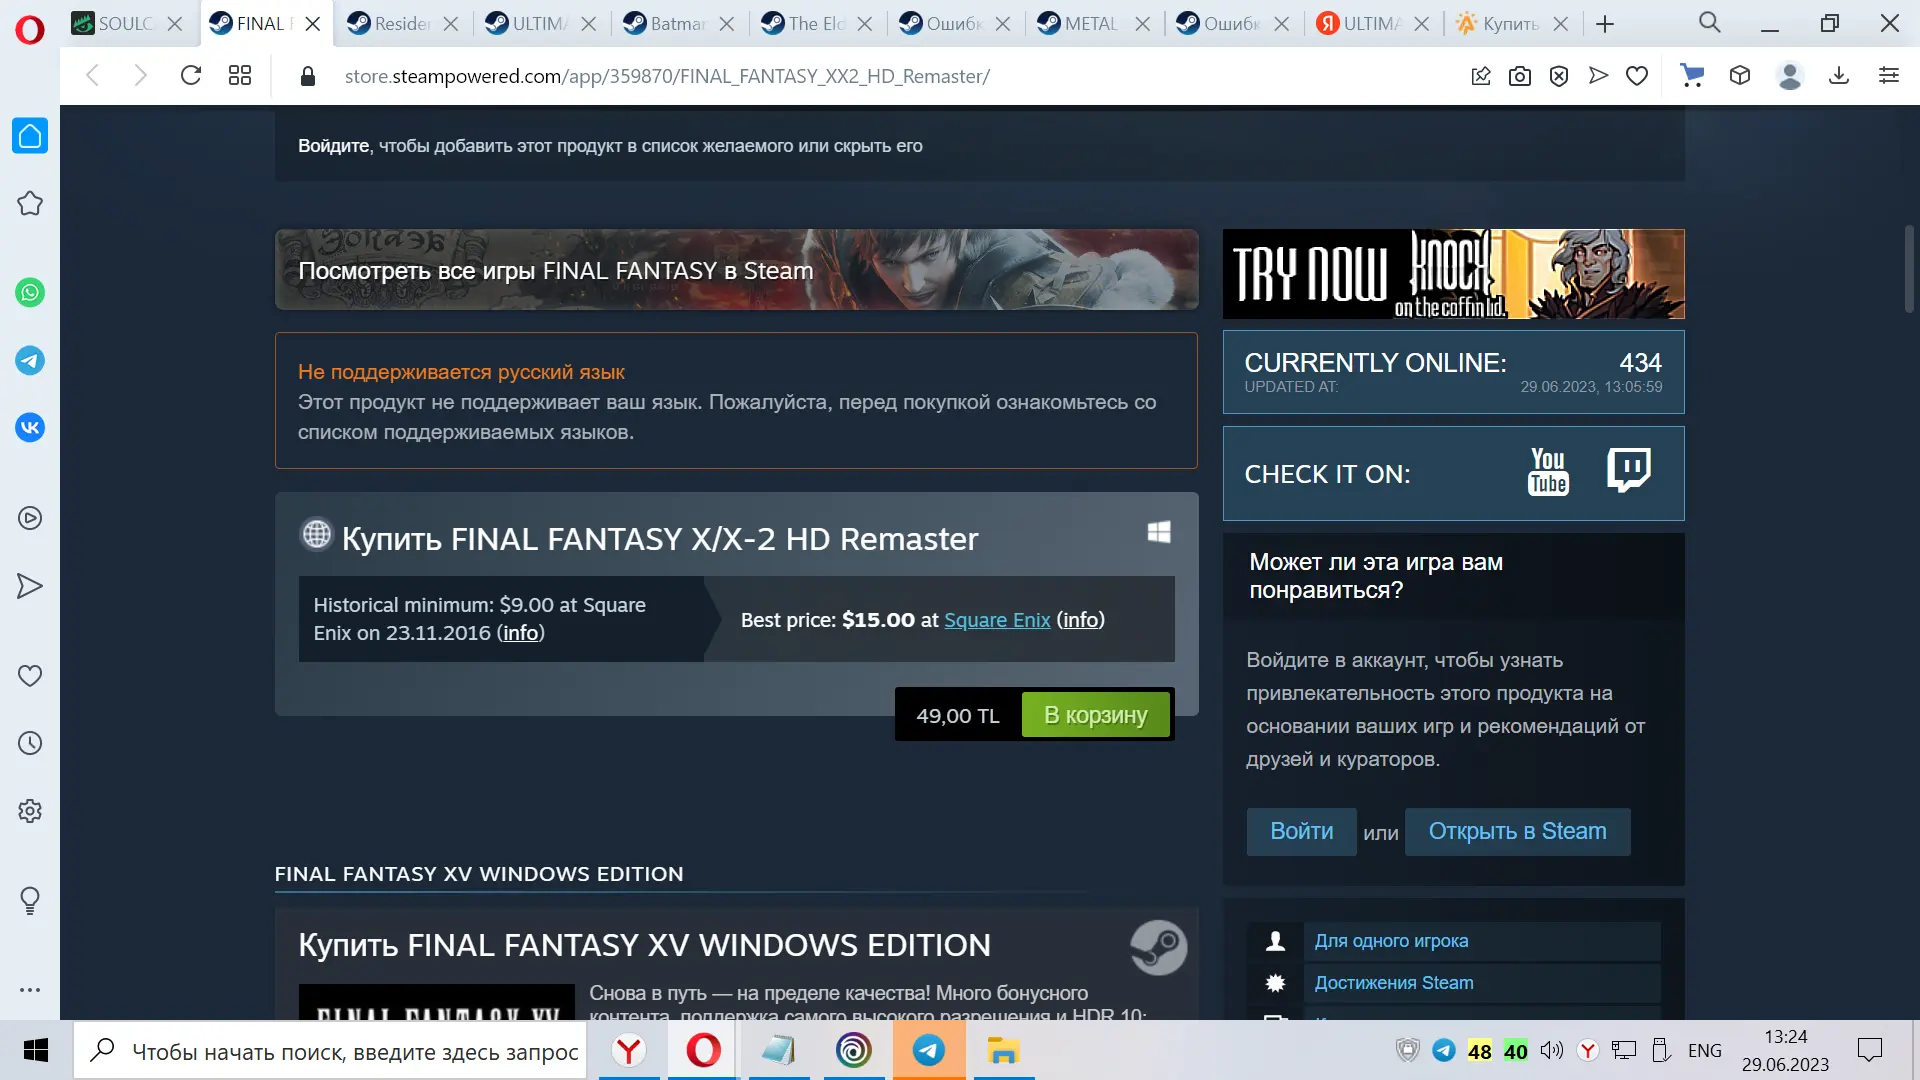Open the sidebar Flow arrow icon
This screenshot has width=1920, height=1080.
[x=30, y=586]
